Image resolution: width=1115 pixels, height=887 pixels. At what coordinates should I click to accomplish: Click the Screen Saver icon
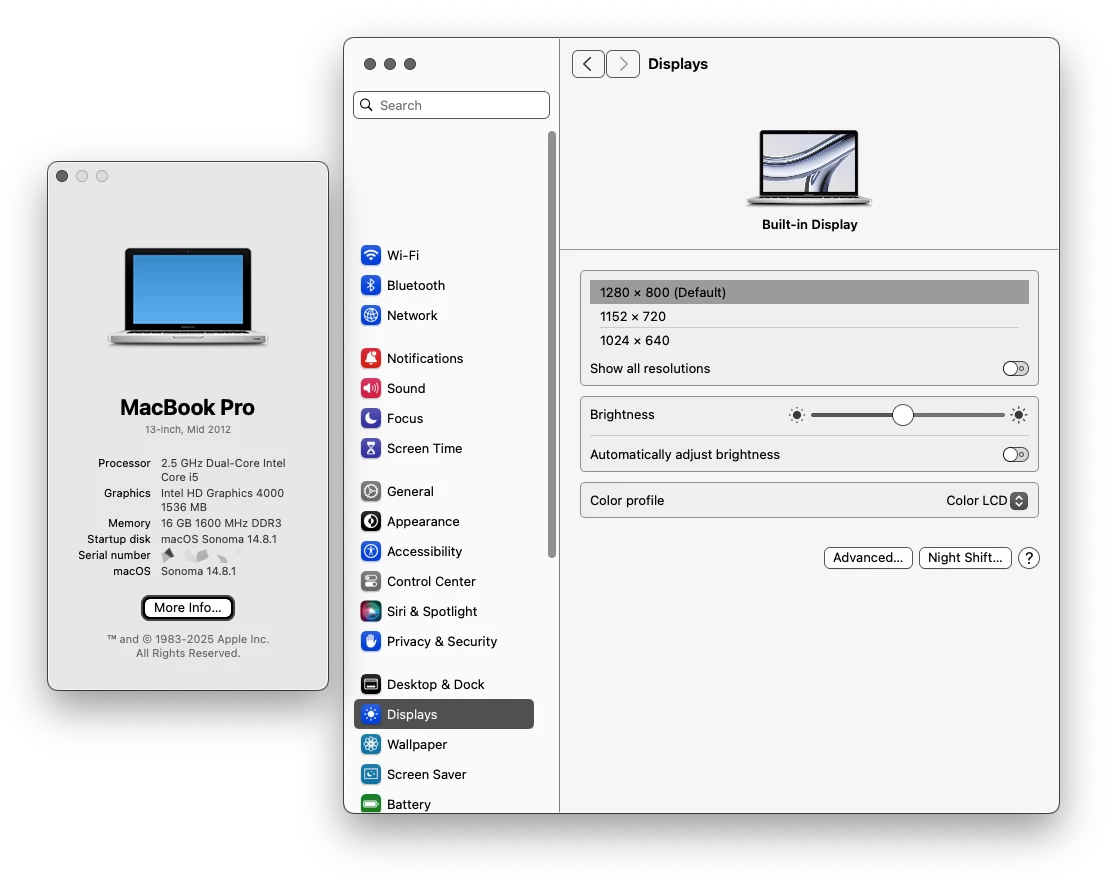click(x=370, y=773)
